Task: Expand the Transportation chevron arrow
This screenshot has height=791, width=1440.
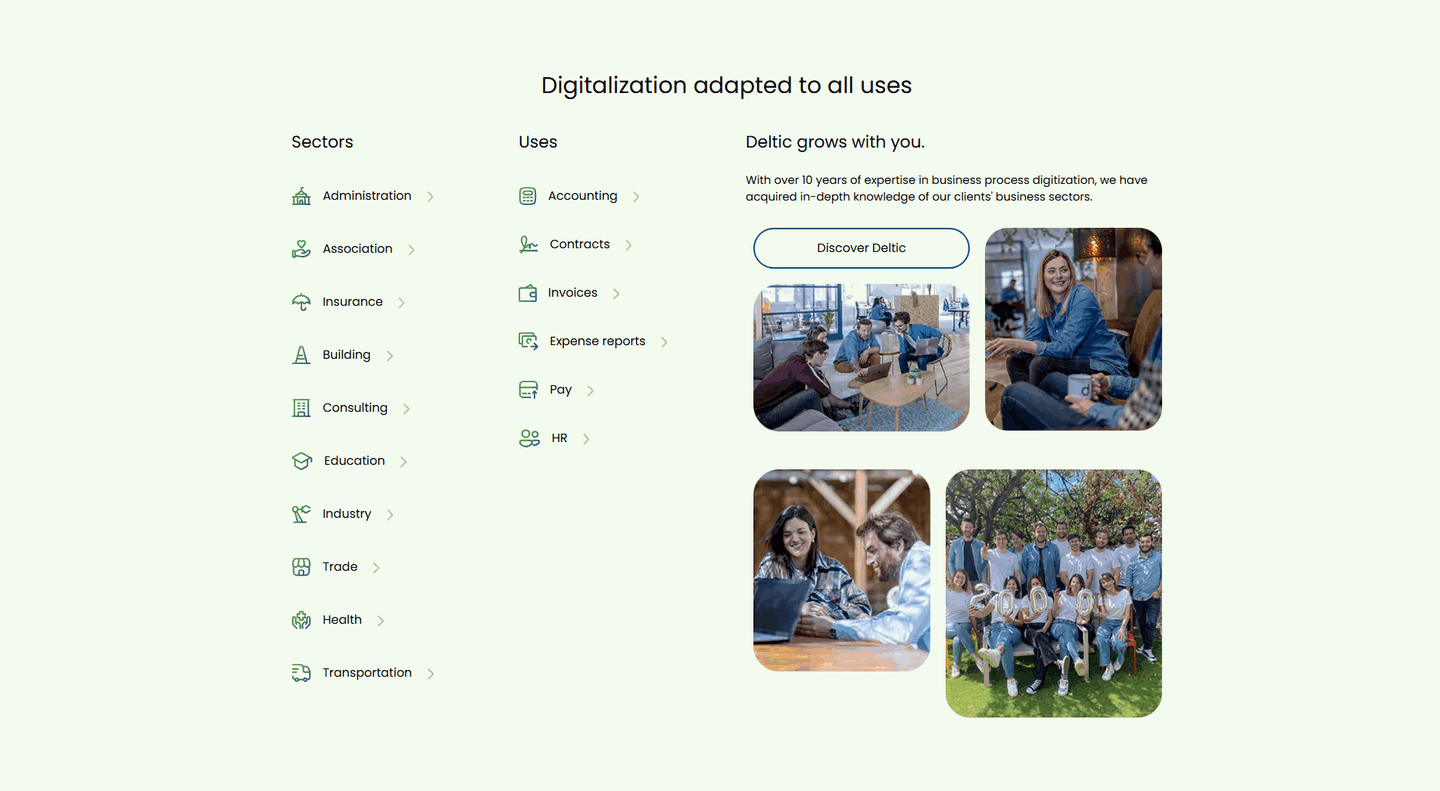Action: click(x=430, y=674)
